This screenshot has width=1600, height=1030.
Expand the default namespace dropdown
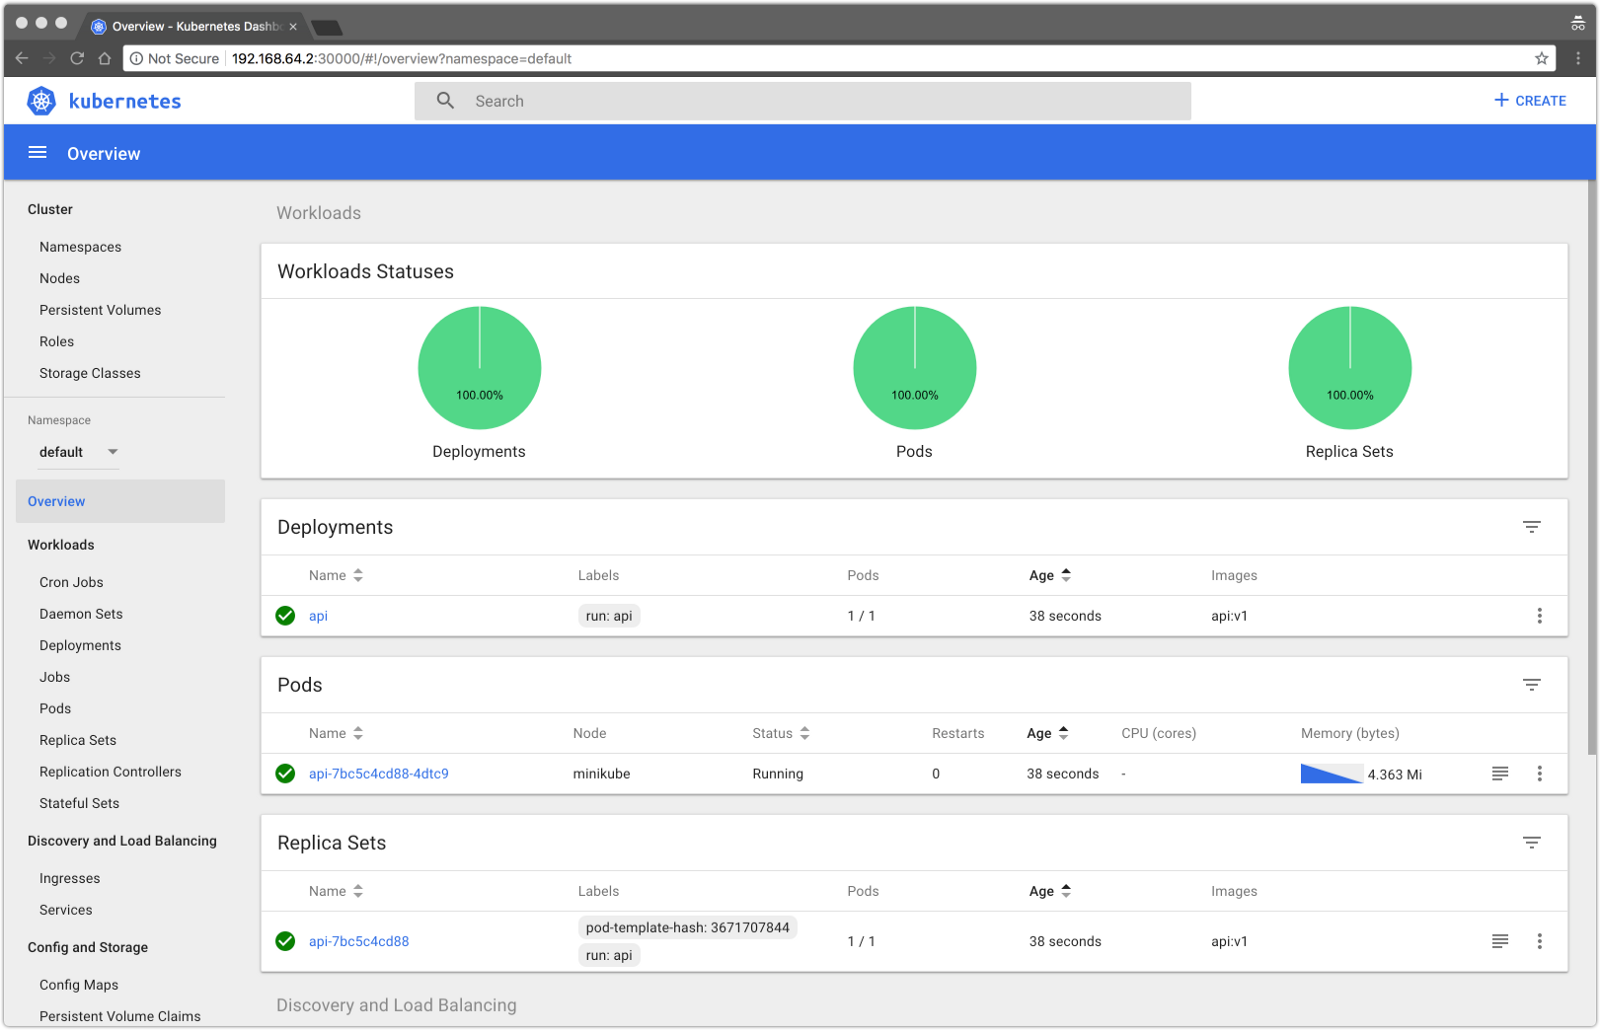pyautogui.click(x=79, y=452)
